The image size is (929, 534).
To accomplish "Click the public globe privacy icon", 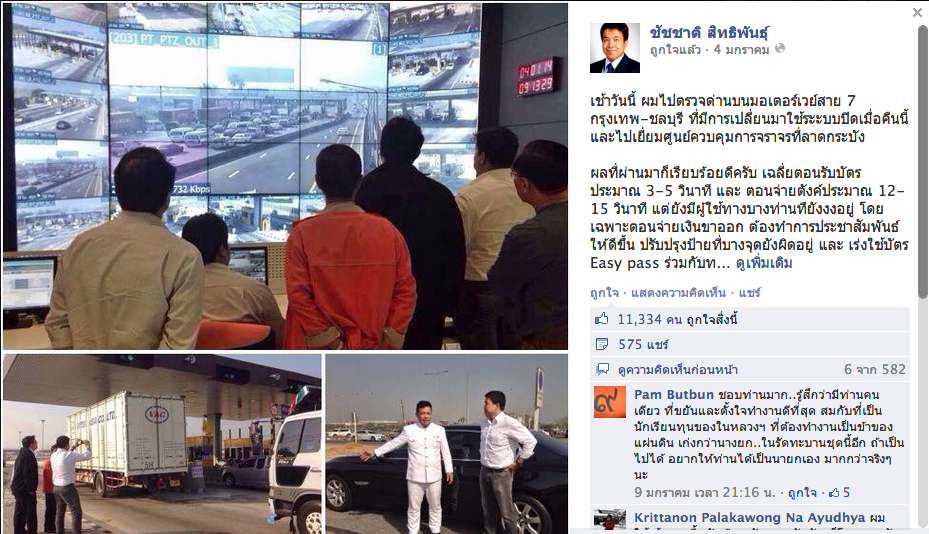I will [780, 49].
